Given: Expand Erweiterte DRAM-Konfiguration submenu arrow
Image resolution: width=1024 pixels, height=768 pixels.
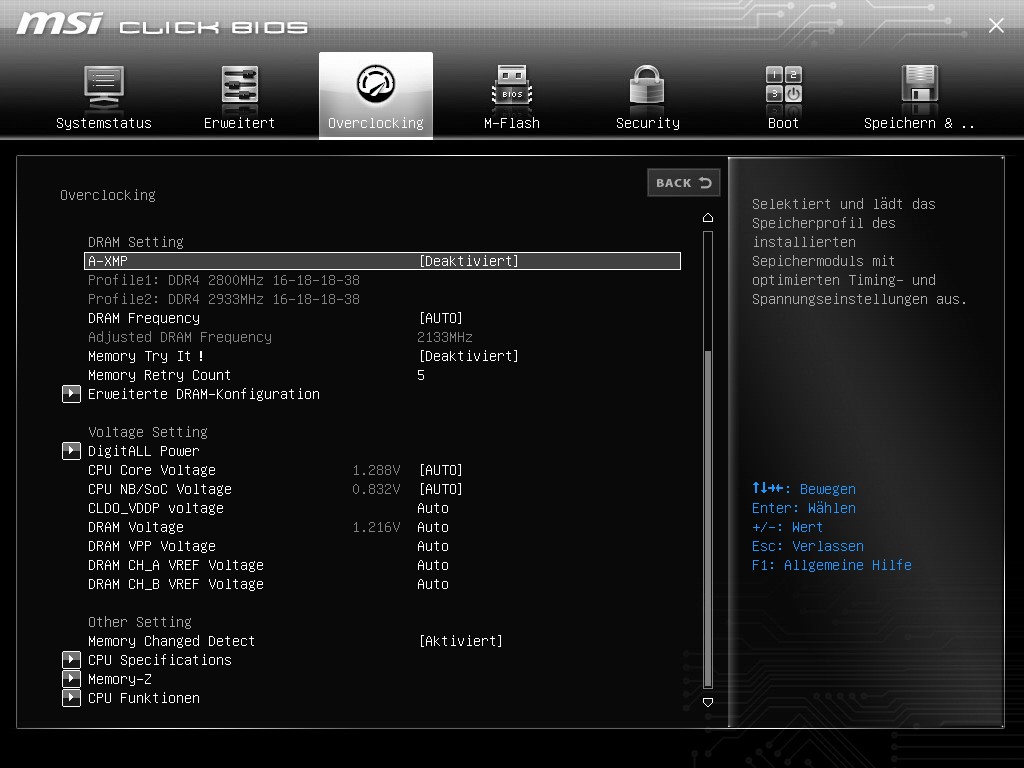Looking at the screenshot, I should pyautogui.click(x=71, y=394).
